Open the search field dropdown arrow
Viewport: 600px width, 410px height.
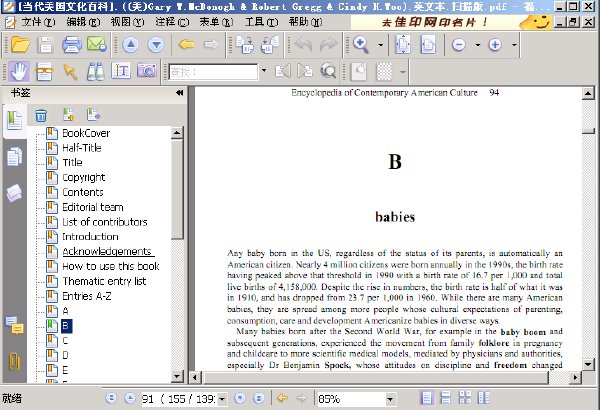point(264,71)
